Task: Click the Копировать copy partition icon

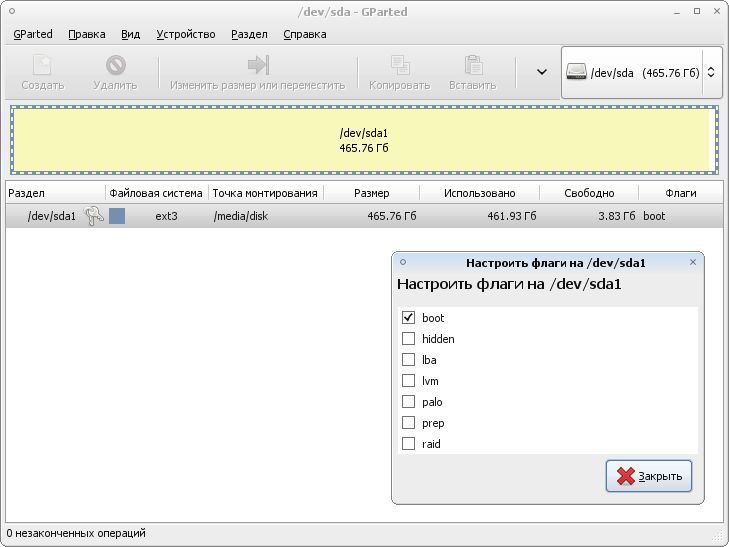Action: (400, 65)
